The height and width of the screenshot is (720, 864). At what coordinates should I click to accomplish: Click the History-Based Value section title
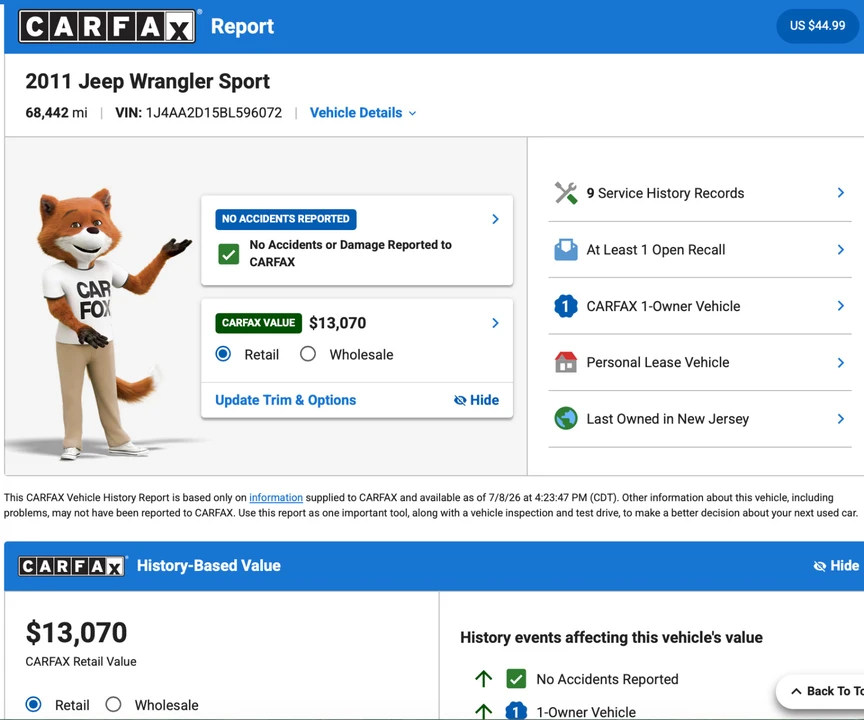[x=209, y=566]
